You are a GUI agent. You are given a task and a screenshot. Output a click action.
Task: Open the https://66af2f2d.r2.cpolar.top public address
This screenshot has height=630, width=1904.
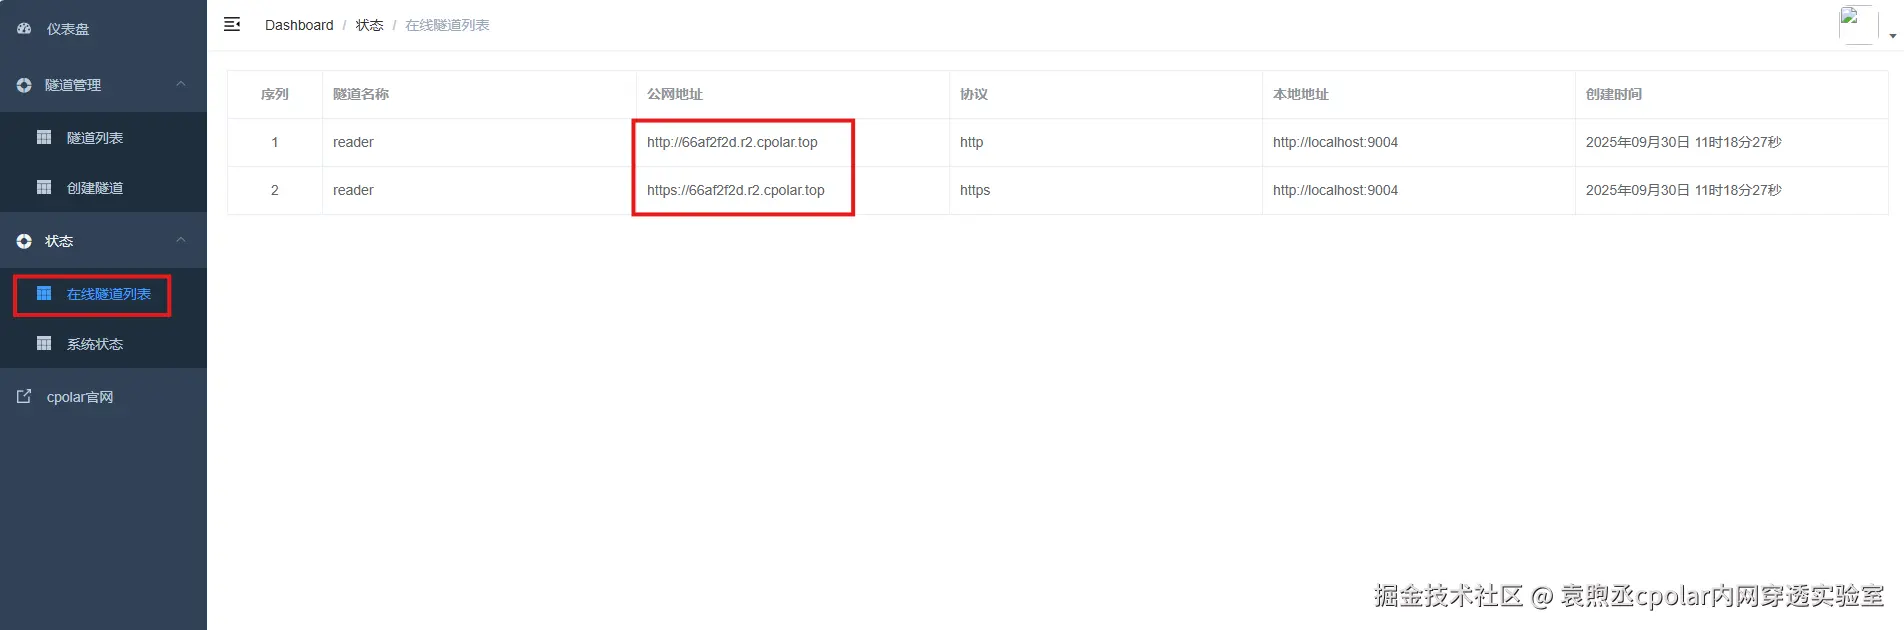tap(736, 190)
